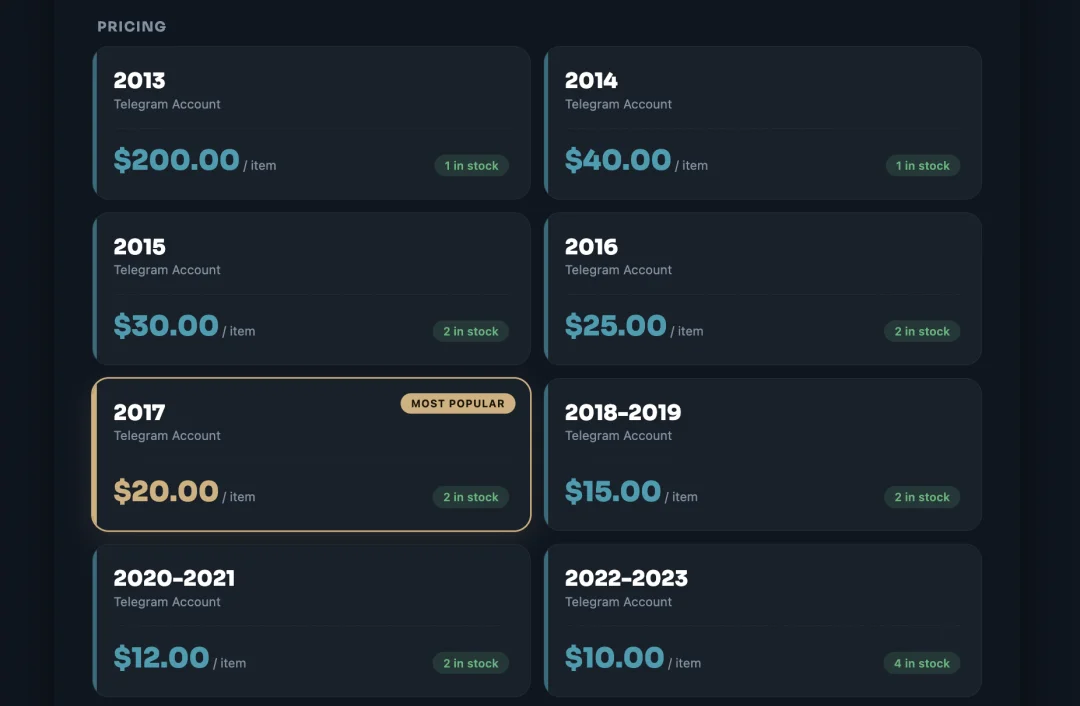1080x706 pixels.
Task: Click the gold $20.00 price
Action: coord(166,492)
